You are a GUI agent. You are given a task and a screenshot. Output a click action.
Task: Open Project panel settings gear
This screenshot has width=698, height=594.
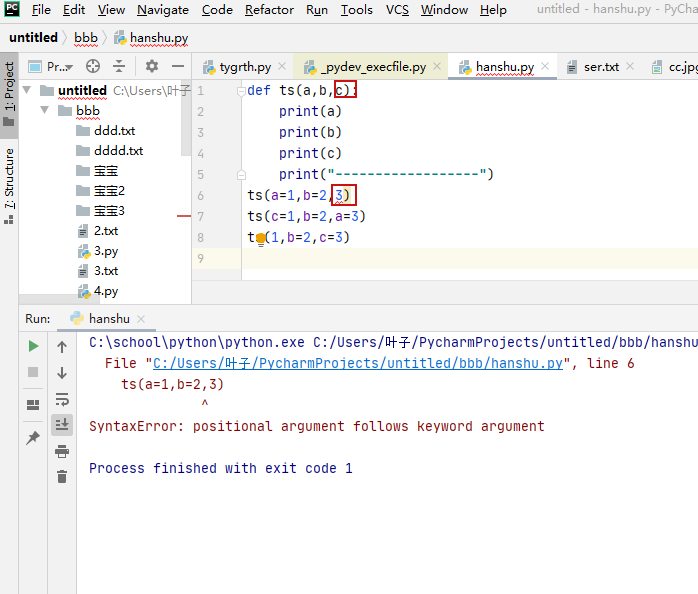click(152, 66)
